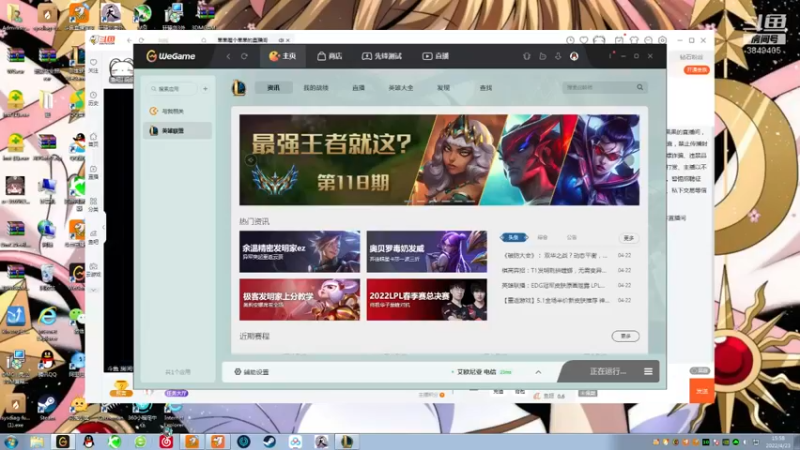
Task: Expand the 艾欧尼亚 电信 server selector
Action: click(x=482, y=372)
